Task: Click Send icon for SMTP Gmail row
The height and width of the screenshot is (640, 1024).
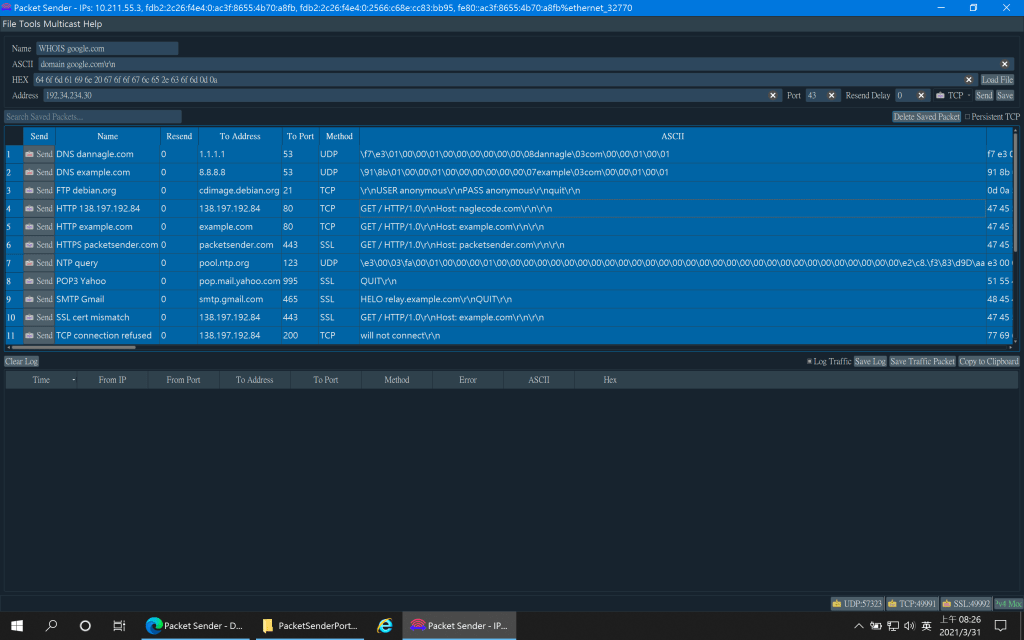Action: [38, 299]
